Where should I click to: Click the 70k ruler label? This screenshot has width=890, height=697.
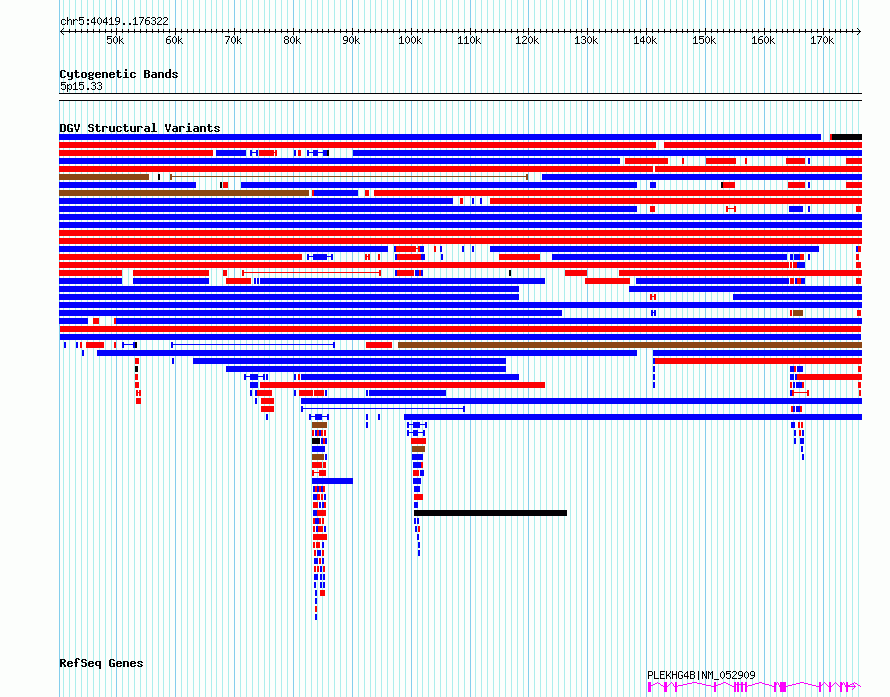pos(233,40)
